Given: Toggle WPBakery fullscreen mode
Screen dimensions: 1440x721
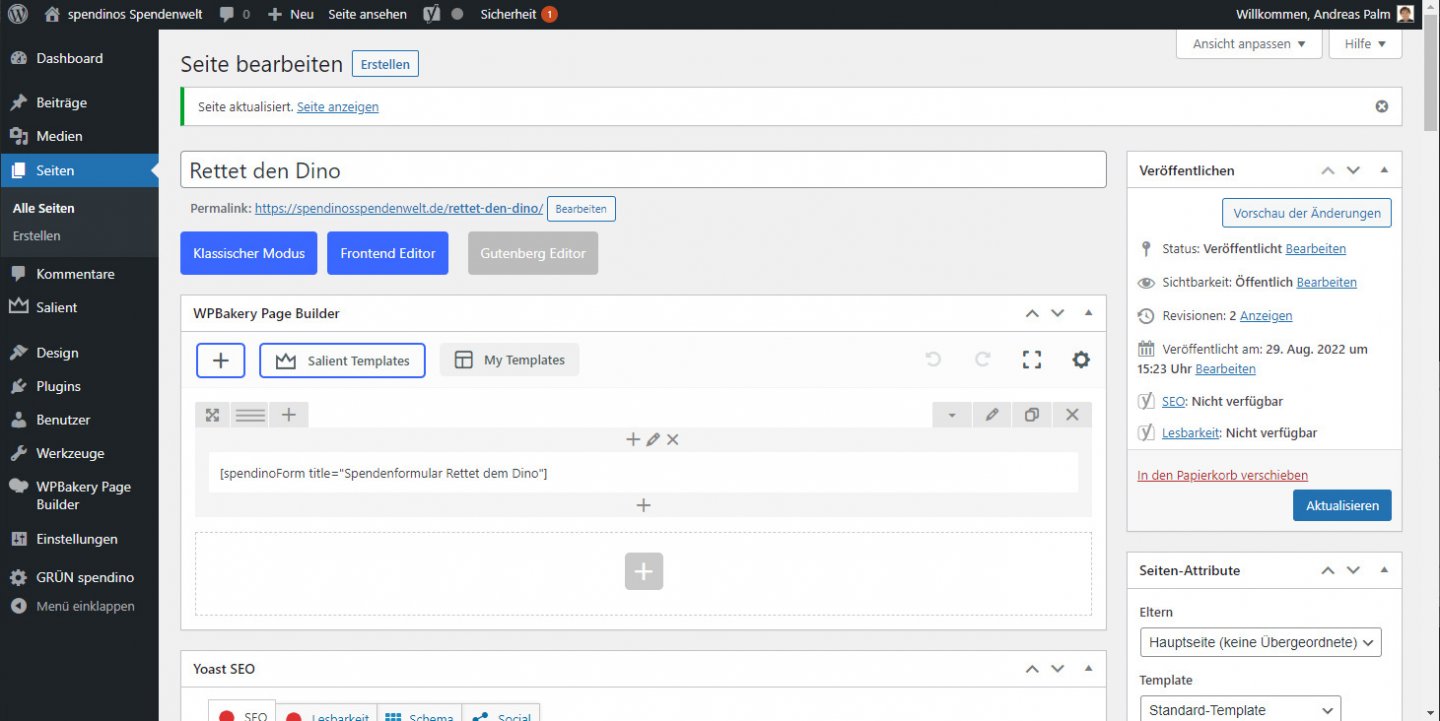Looking at the screenshot, I should [x=1032, y=360].
